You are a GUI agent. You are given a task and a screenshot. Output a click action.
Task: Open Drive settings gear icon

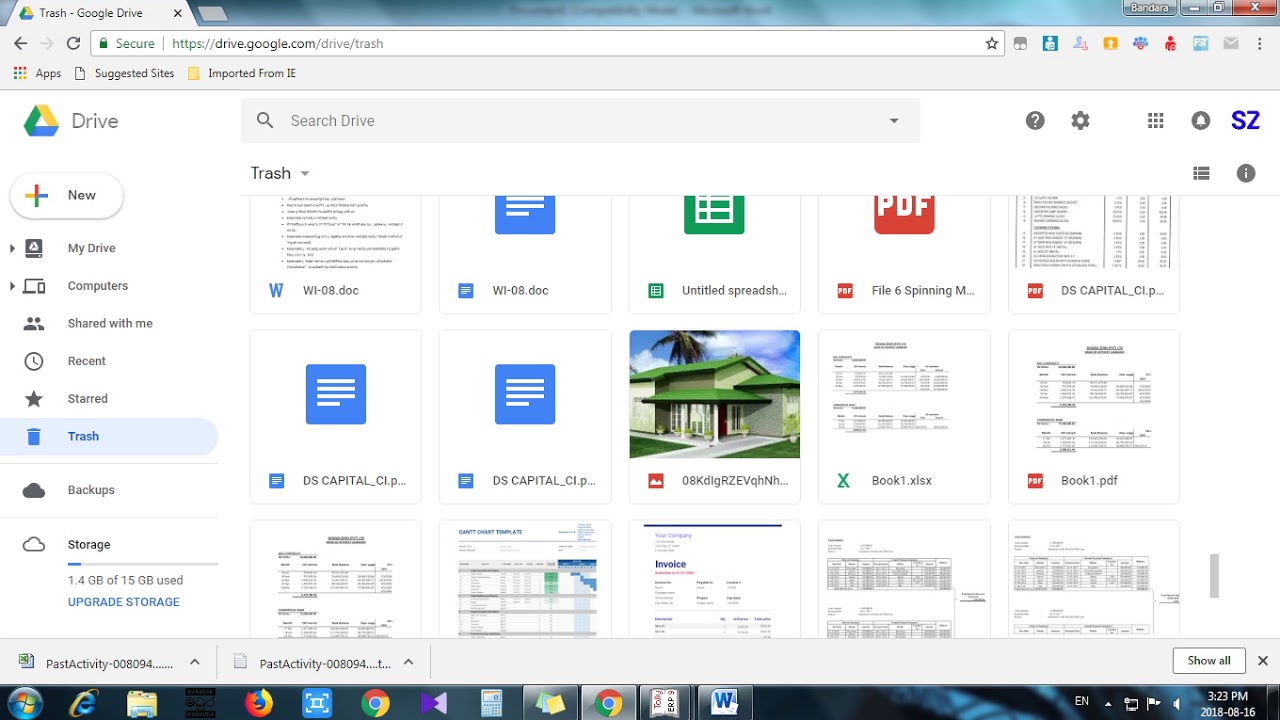(1080, 121)
